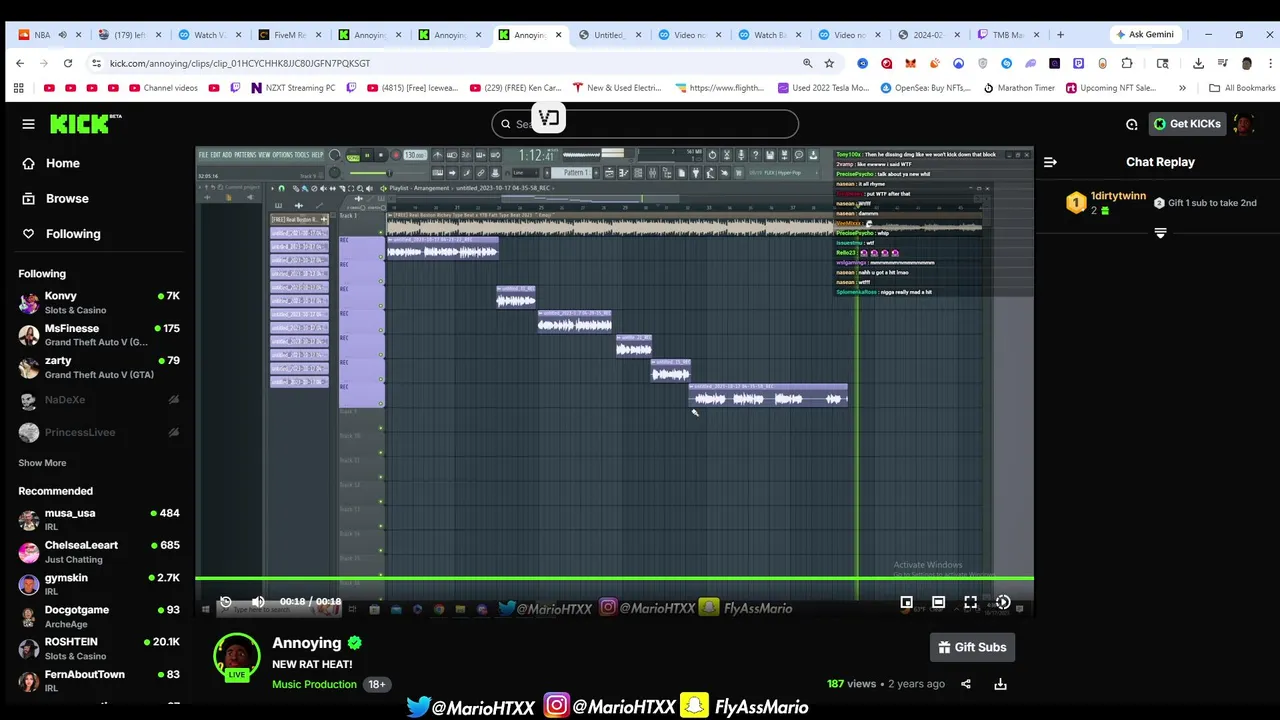Open Following in Kick sidebar
This screenshot has width=1280, height=720.
pyautogui.click(x=73, y=234)
